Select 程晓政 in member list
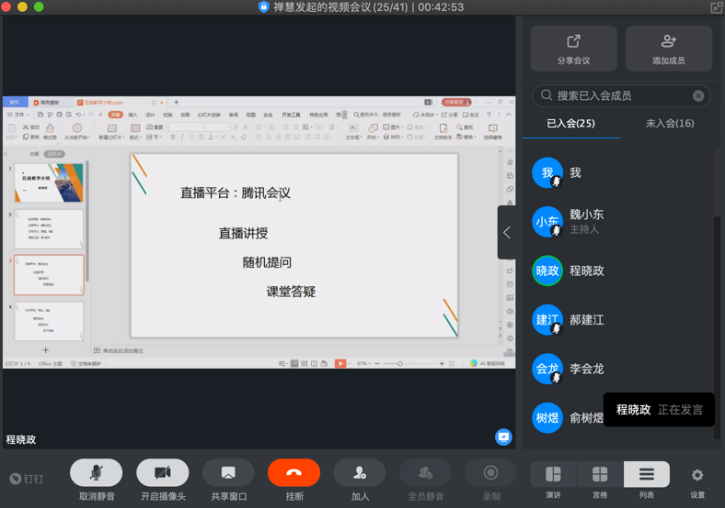The height and width of the screenshot is (508, 725). [620, 271]
